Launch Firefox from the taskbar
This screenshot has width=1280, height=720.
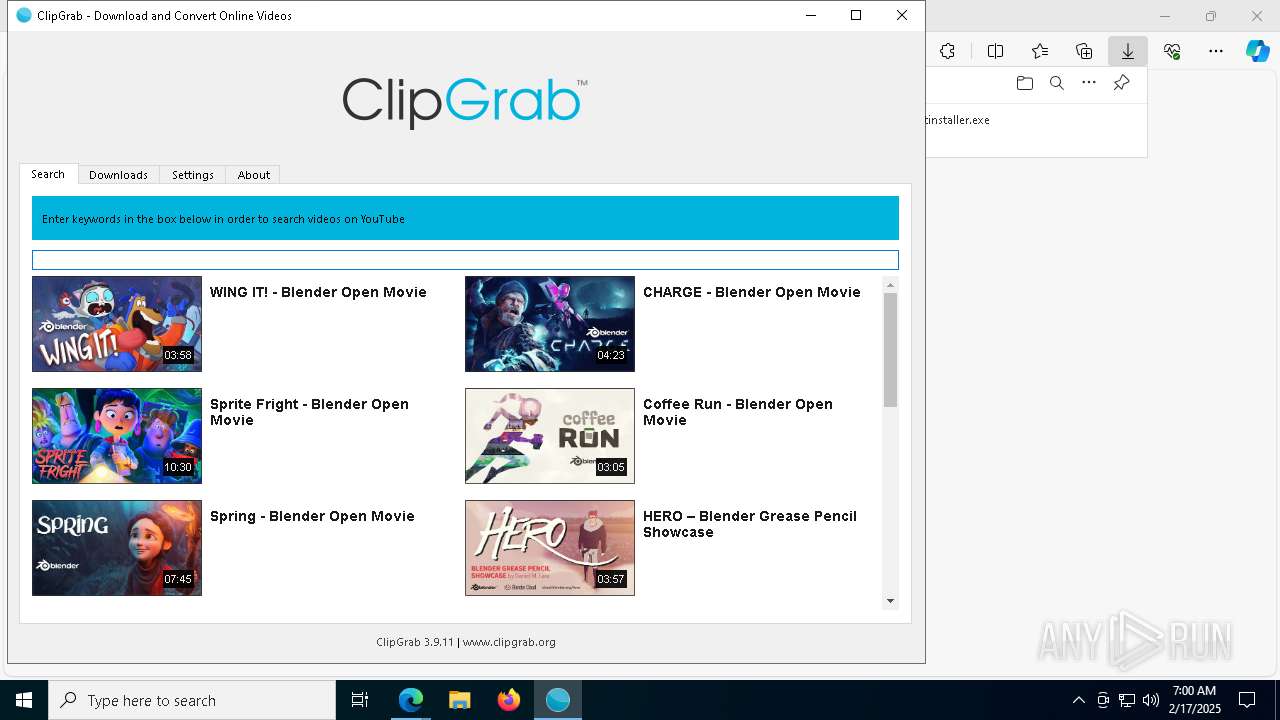508,700
